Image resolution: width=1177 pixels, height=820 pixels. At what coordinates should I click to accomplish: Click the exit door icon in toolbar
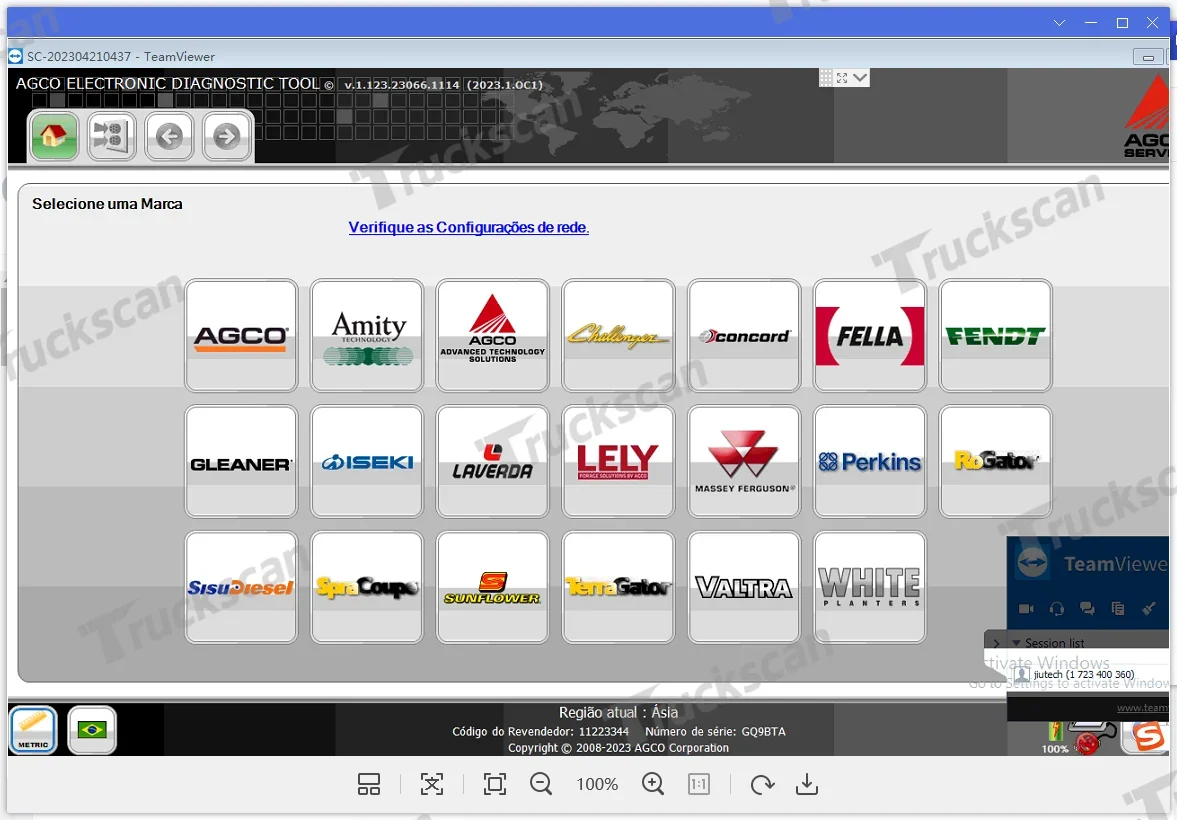(x=111, y=136)
